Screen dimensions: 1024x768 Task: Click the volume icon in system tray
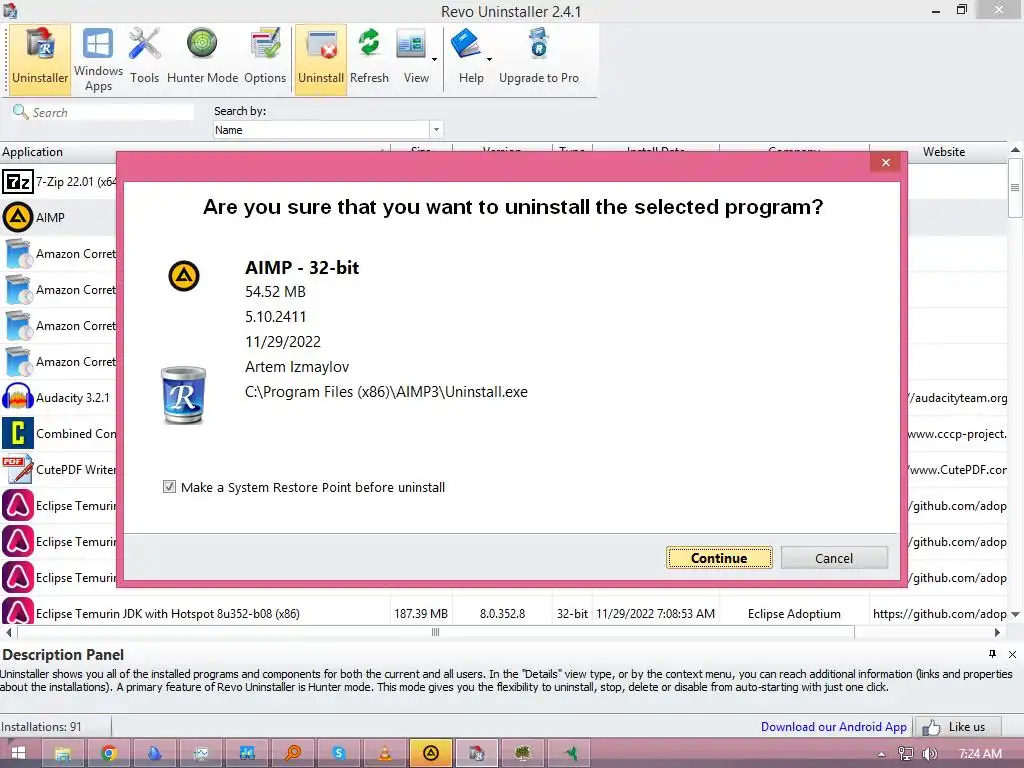(x=929, y=754)
